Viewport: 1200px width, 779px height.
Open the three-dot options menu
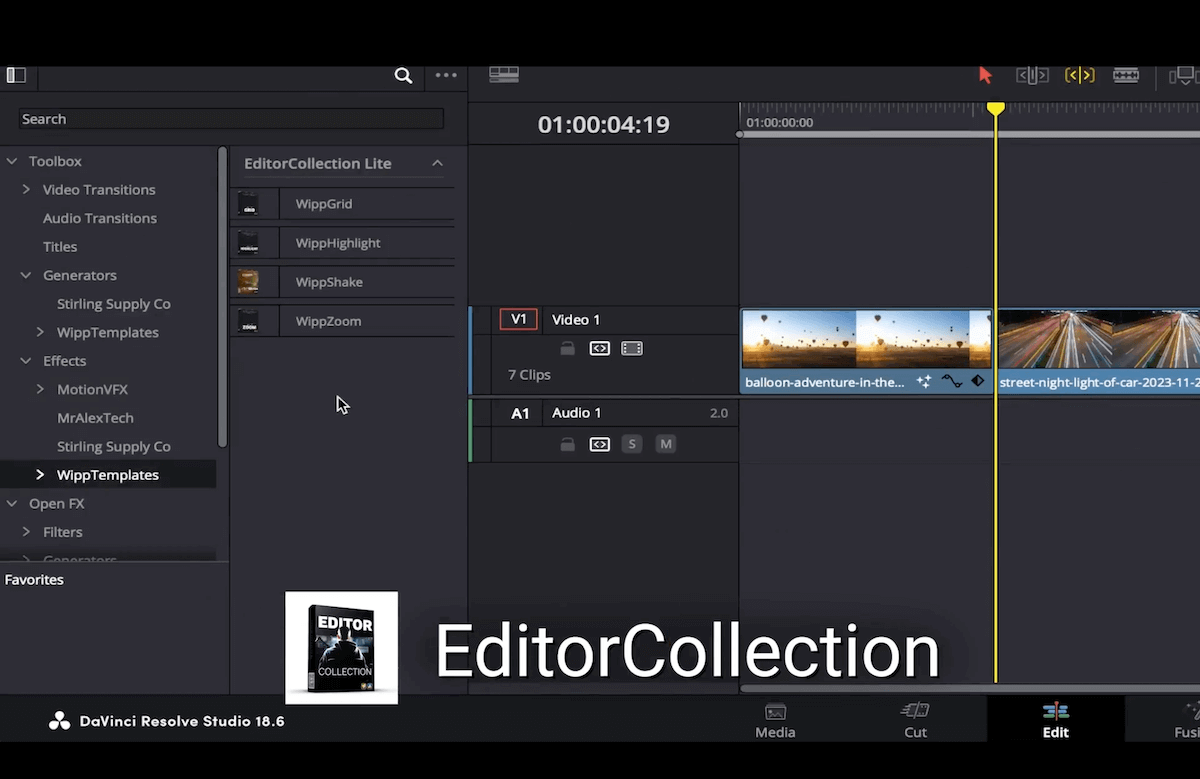[x=446, y=75]
